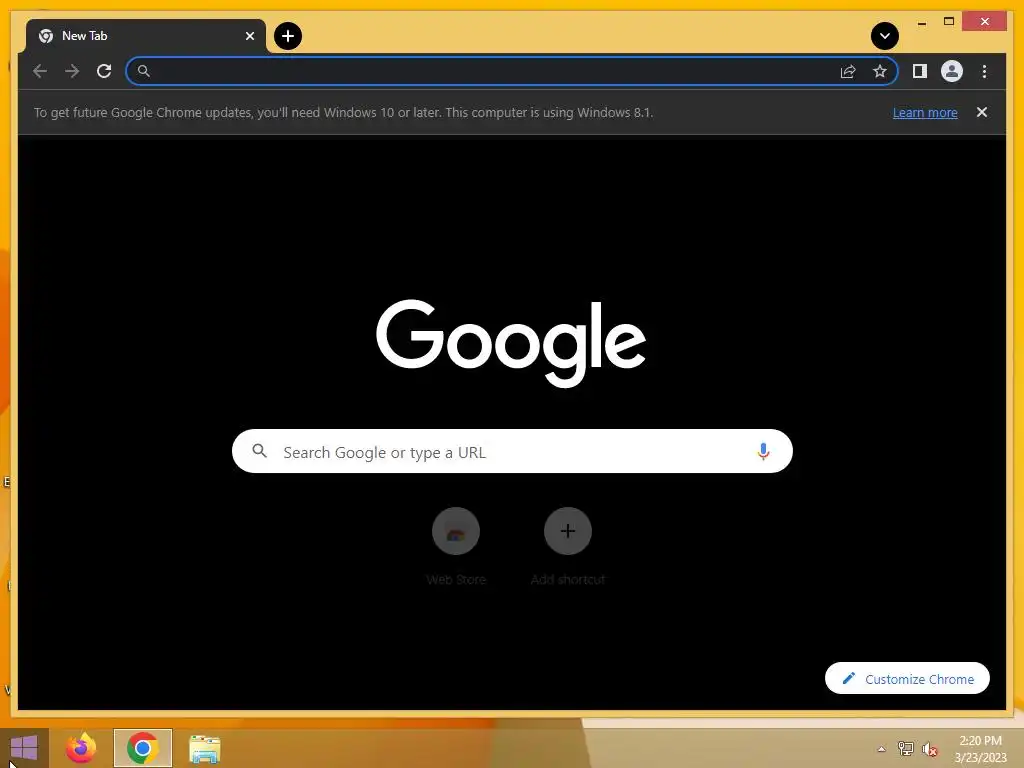The width and height of the screenshot is (1024, 768).
Task: Open File Explorer from the taskbar
Action: 204,748
